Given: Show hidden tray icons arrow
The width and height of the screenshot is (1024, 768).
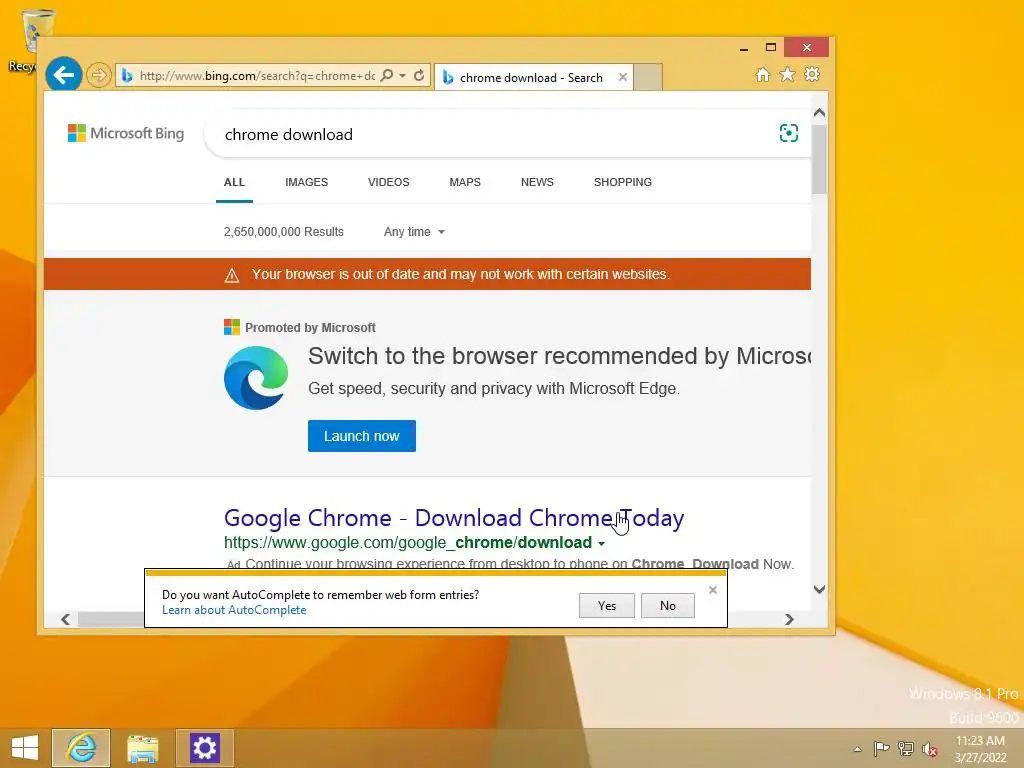Looking at the screenshot, I should [x=857, y=749].
